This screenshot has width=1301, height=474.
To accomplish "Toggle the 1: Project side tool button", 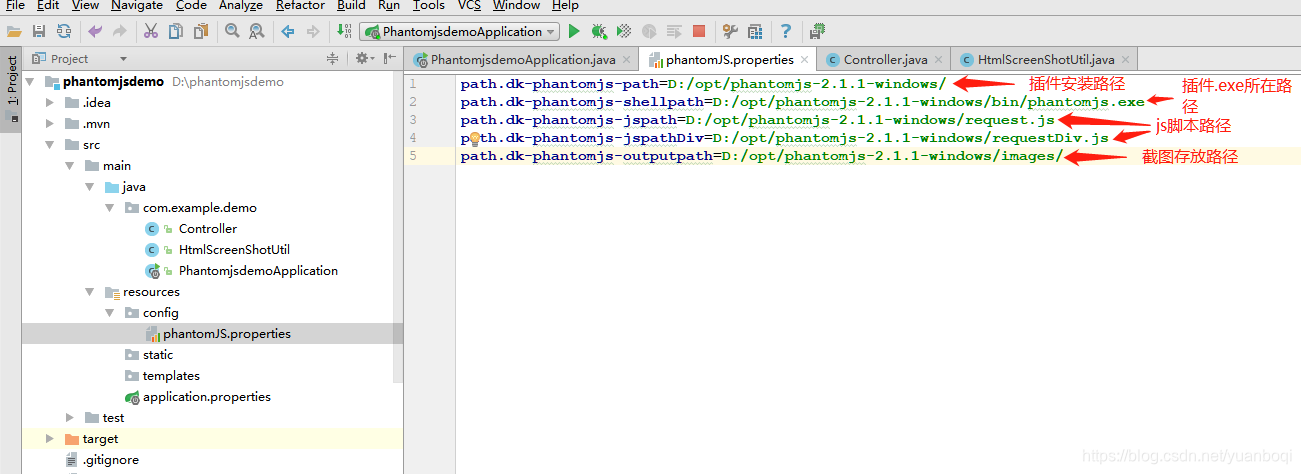I will point(11,84).
